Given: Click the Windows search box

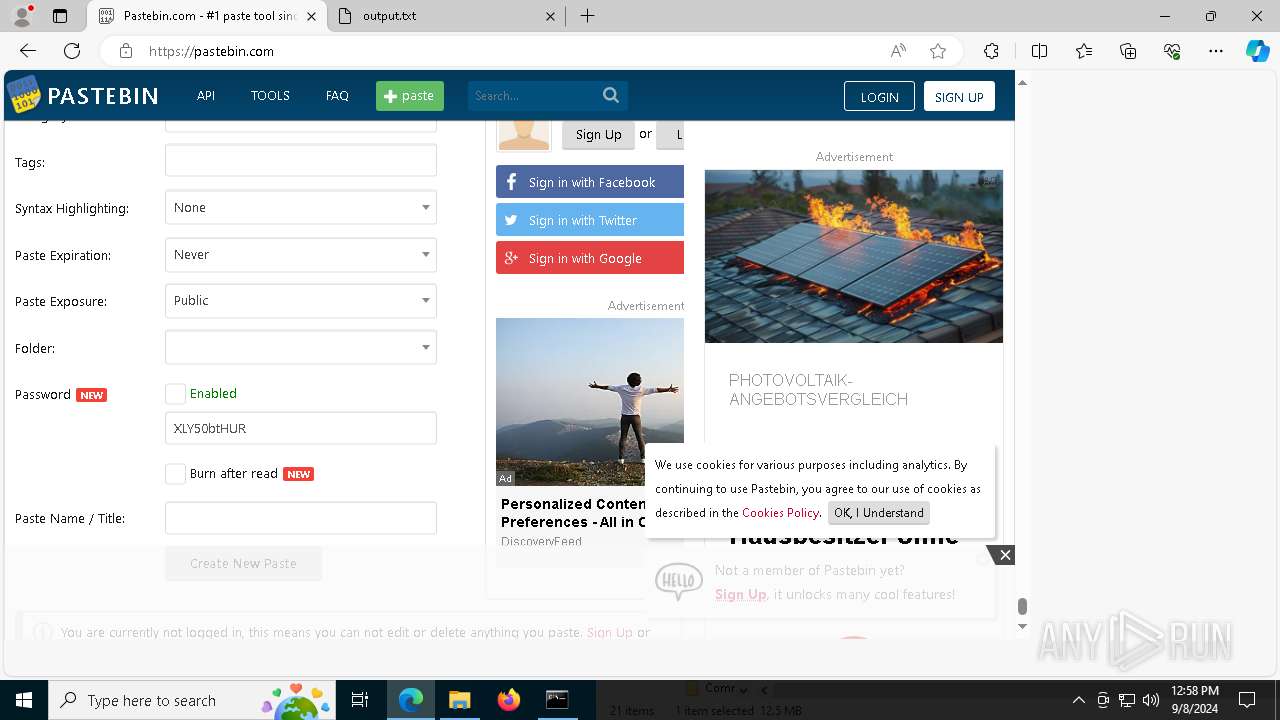Looking at the screenshot, I should pos(192,700).
